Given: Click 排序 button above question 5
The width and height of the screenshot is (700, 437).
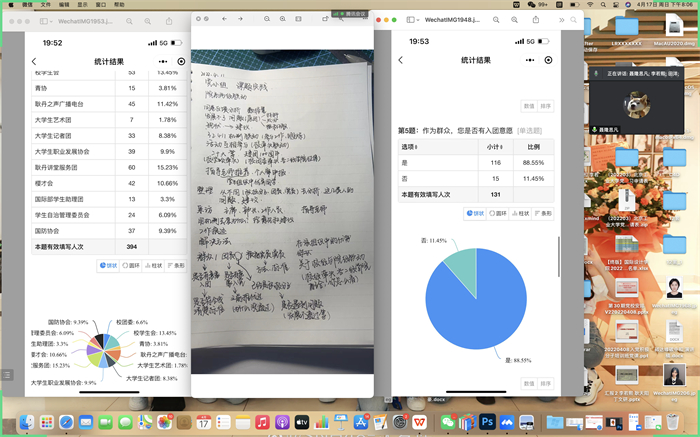Looking at the screenshot, I should (x=546, y=106).
